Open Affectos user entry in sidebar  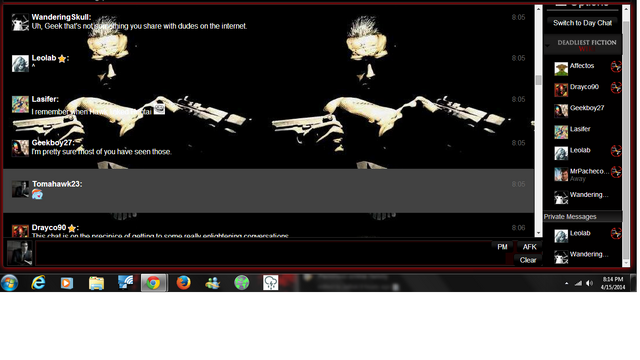click(x=582, y=66)
